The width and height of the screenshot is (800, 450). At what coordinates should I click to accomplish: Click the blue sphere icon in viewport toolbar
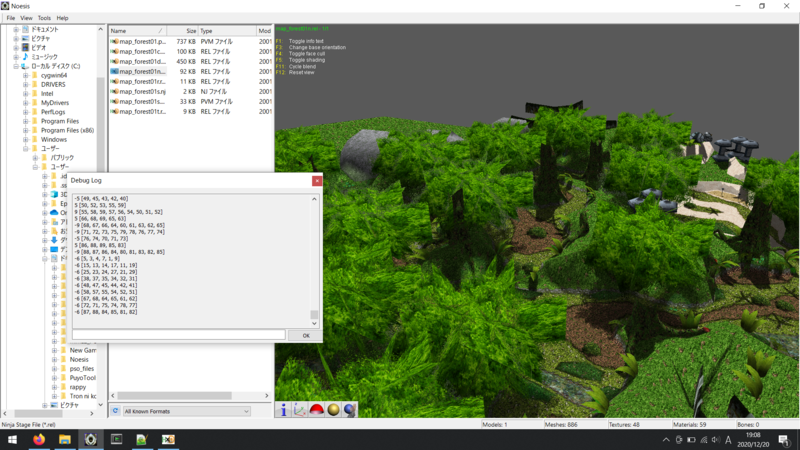349,410
